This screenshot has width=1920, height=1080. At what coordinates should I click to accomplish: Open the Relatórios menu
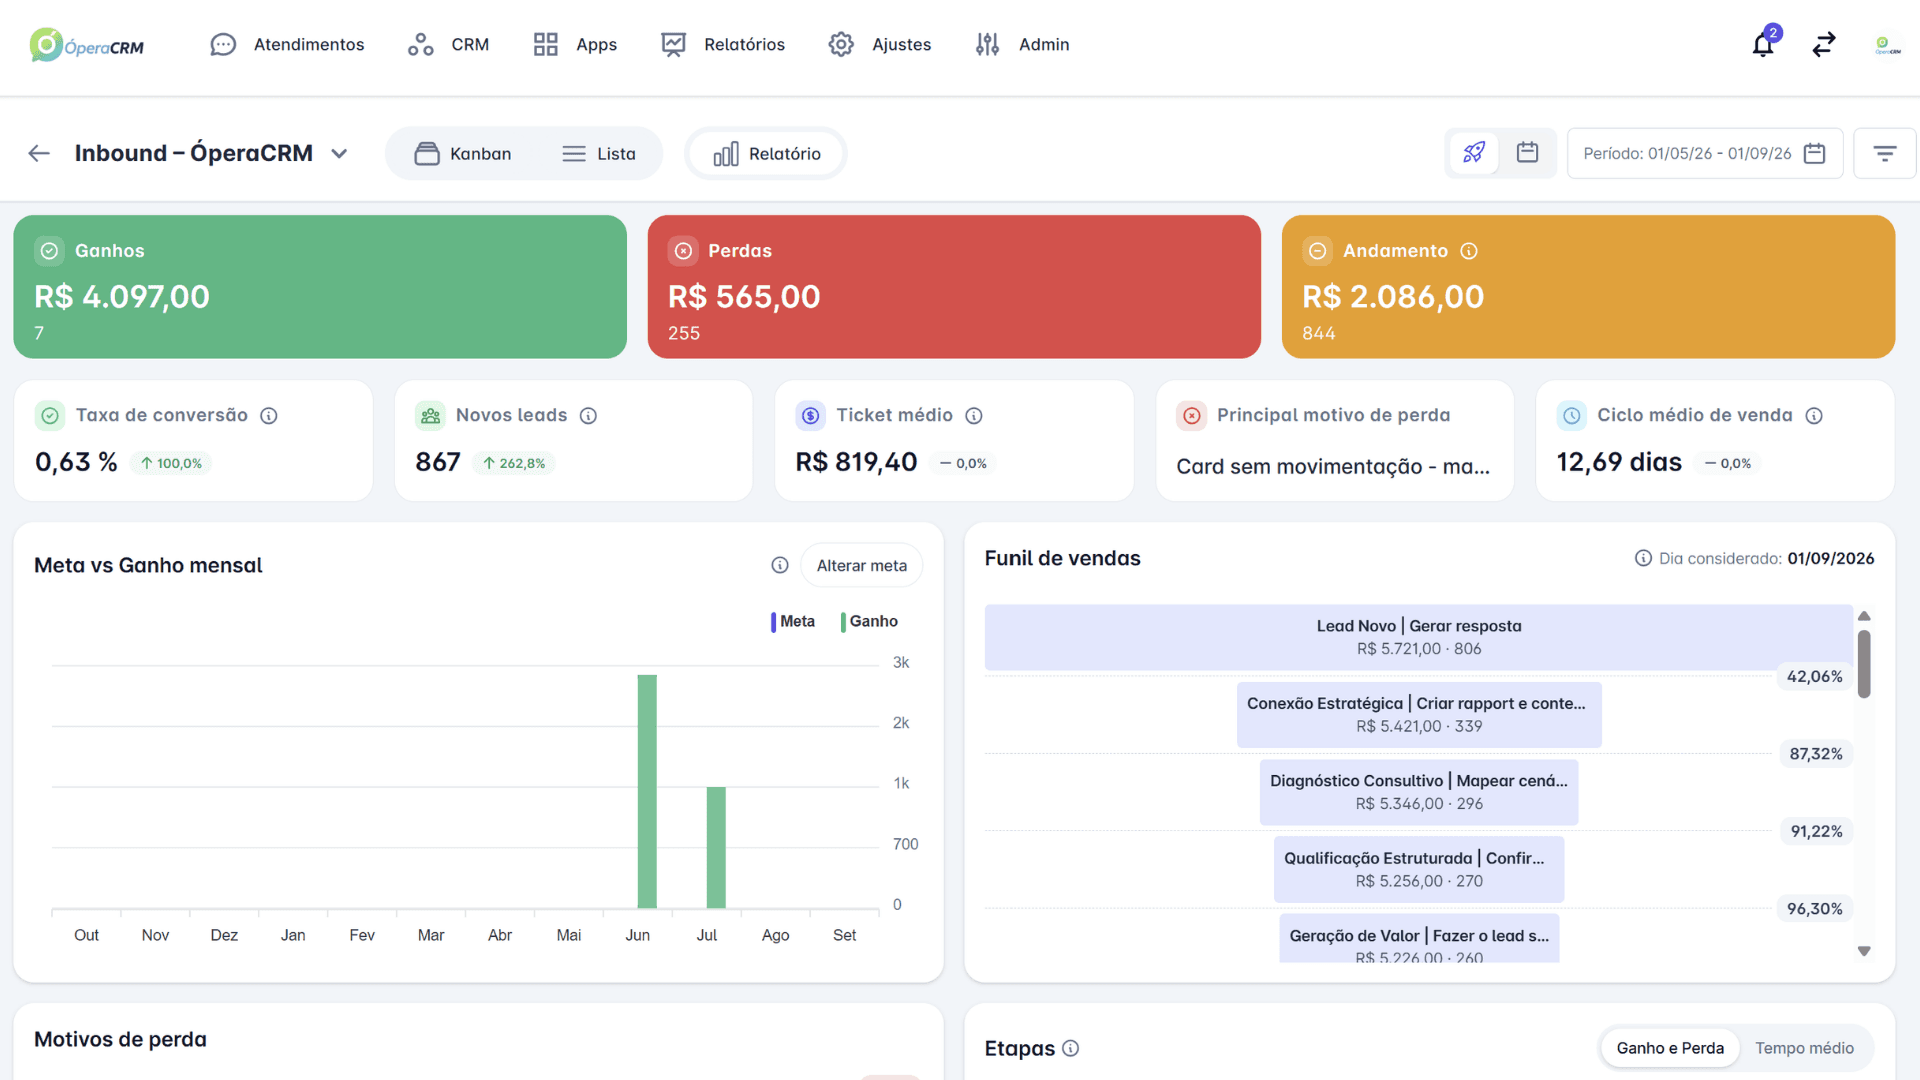[x=723, y=44]
